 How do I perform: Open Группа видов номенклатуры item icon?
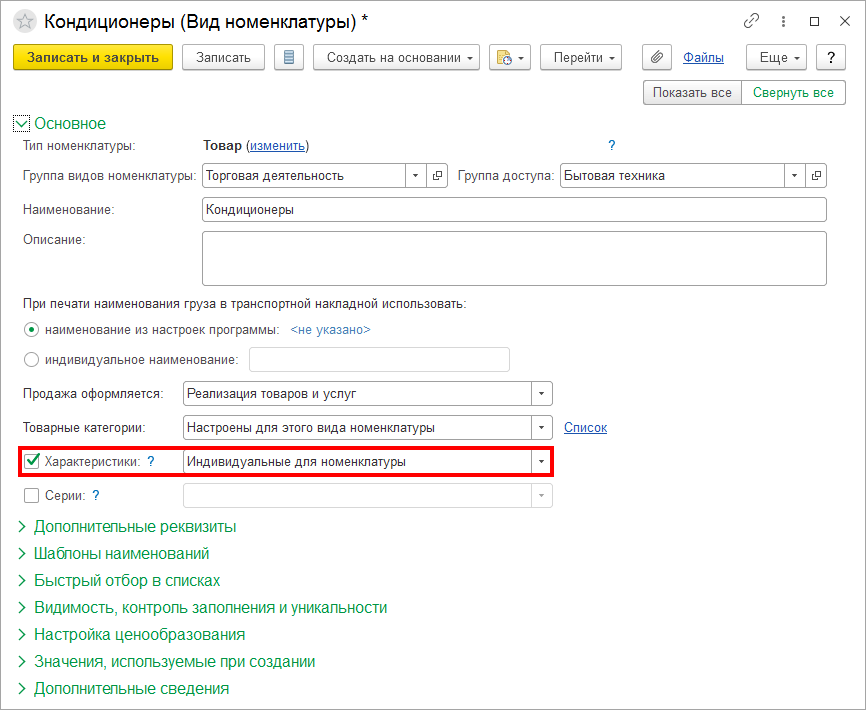point(437,176)
